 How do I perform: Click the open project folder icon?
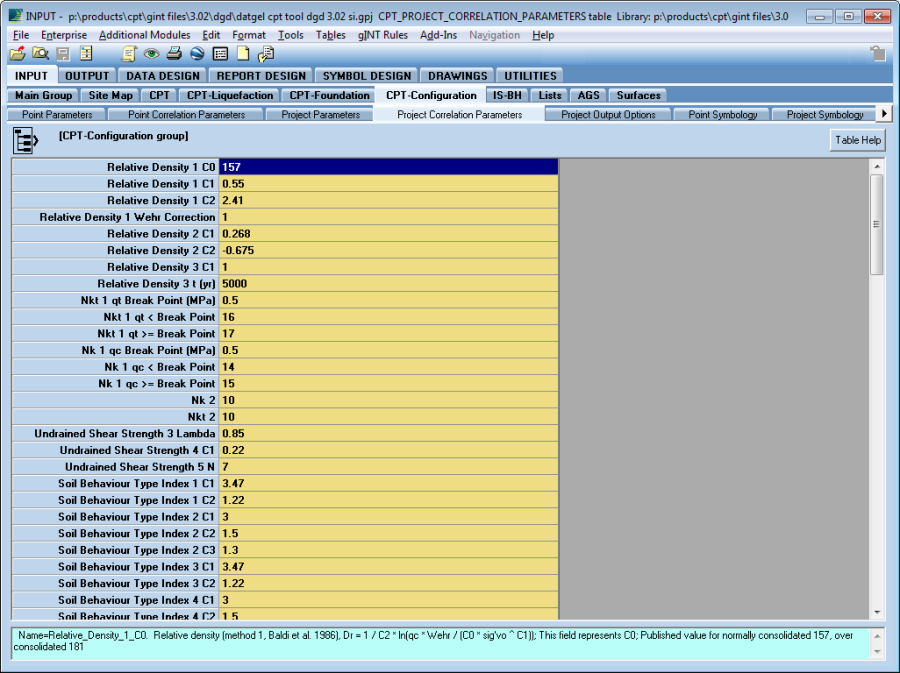[x=17, y=54]
